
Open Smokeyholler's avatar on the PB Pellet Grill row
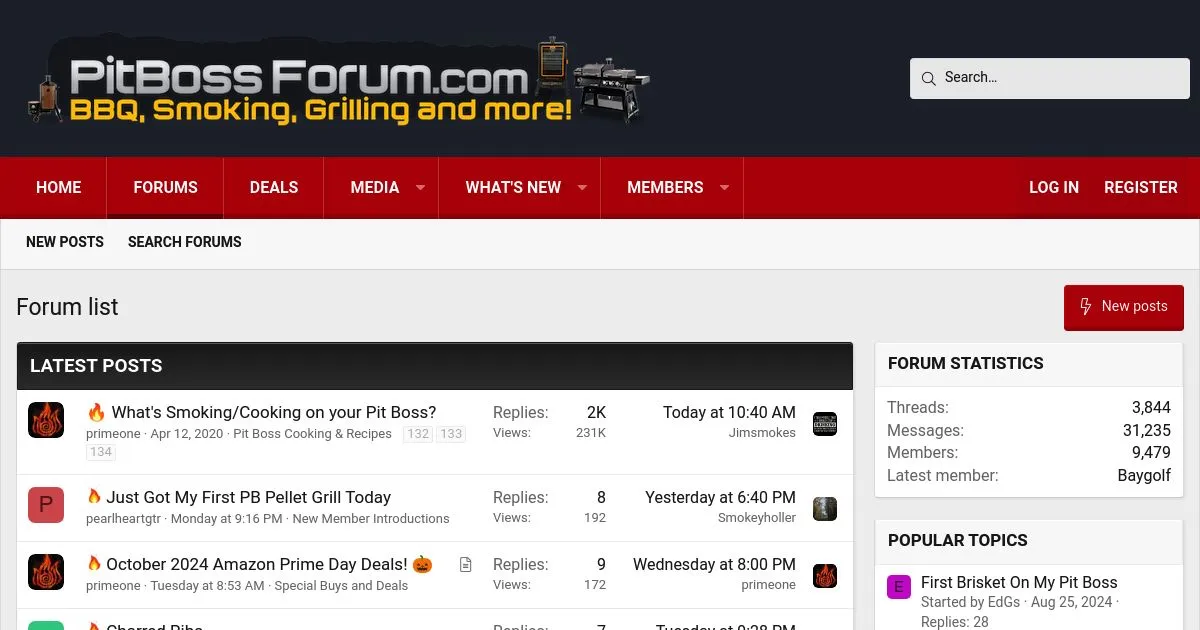coord(825,508)
